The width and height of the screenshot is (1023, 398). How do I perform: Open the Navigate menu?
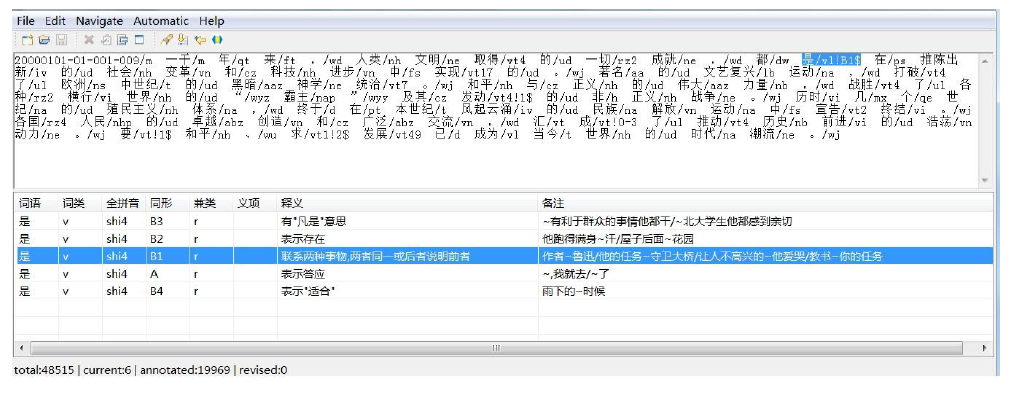click(x=99, y=21)
